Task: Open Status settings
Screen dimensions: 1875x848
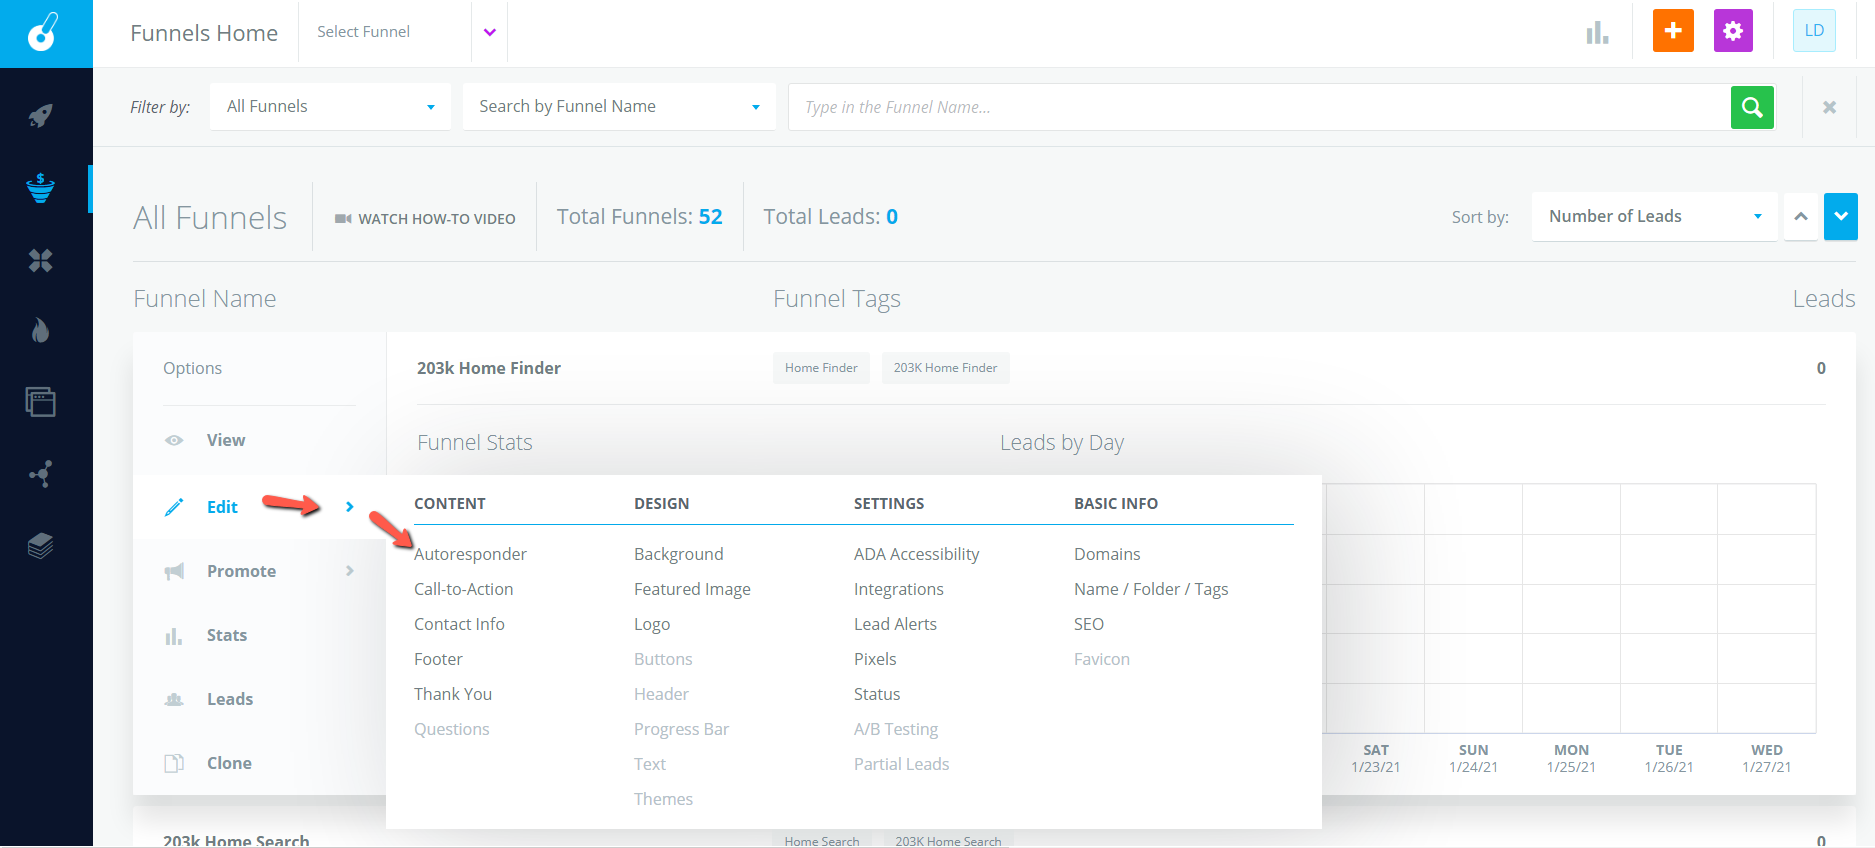Action: coord(877,694)
